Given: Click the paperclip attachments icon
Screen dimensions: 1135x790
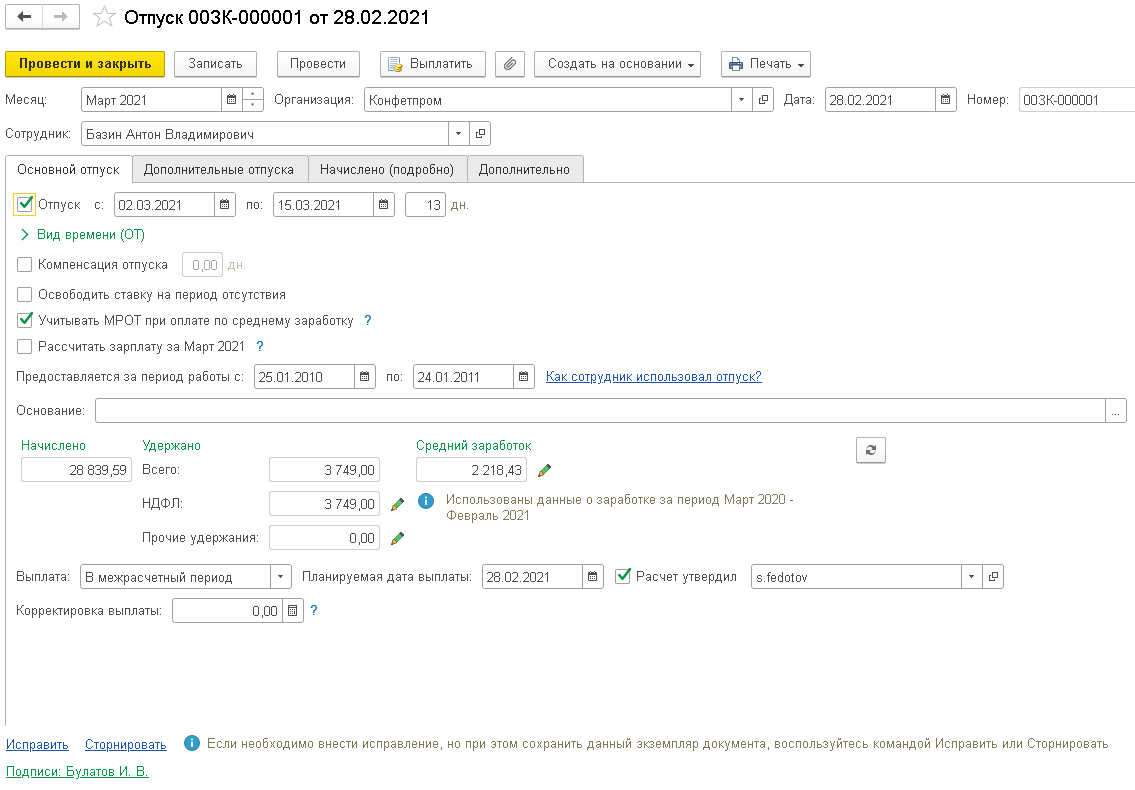Looking at the screenshot, I should click(x=510, y=64).
